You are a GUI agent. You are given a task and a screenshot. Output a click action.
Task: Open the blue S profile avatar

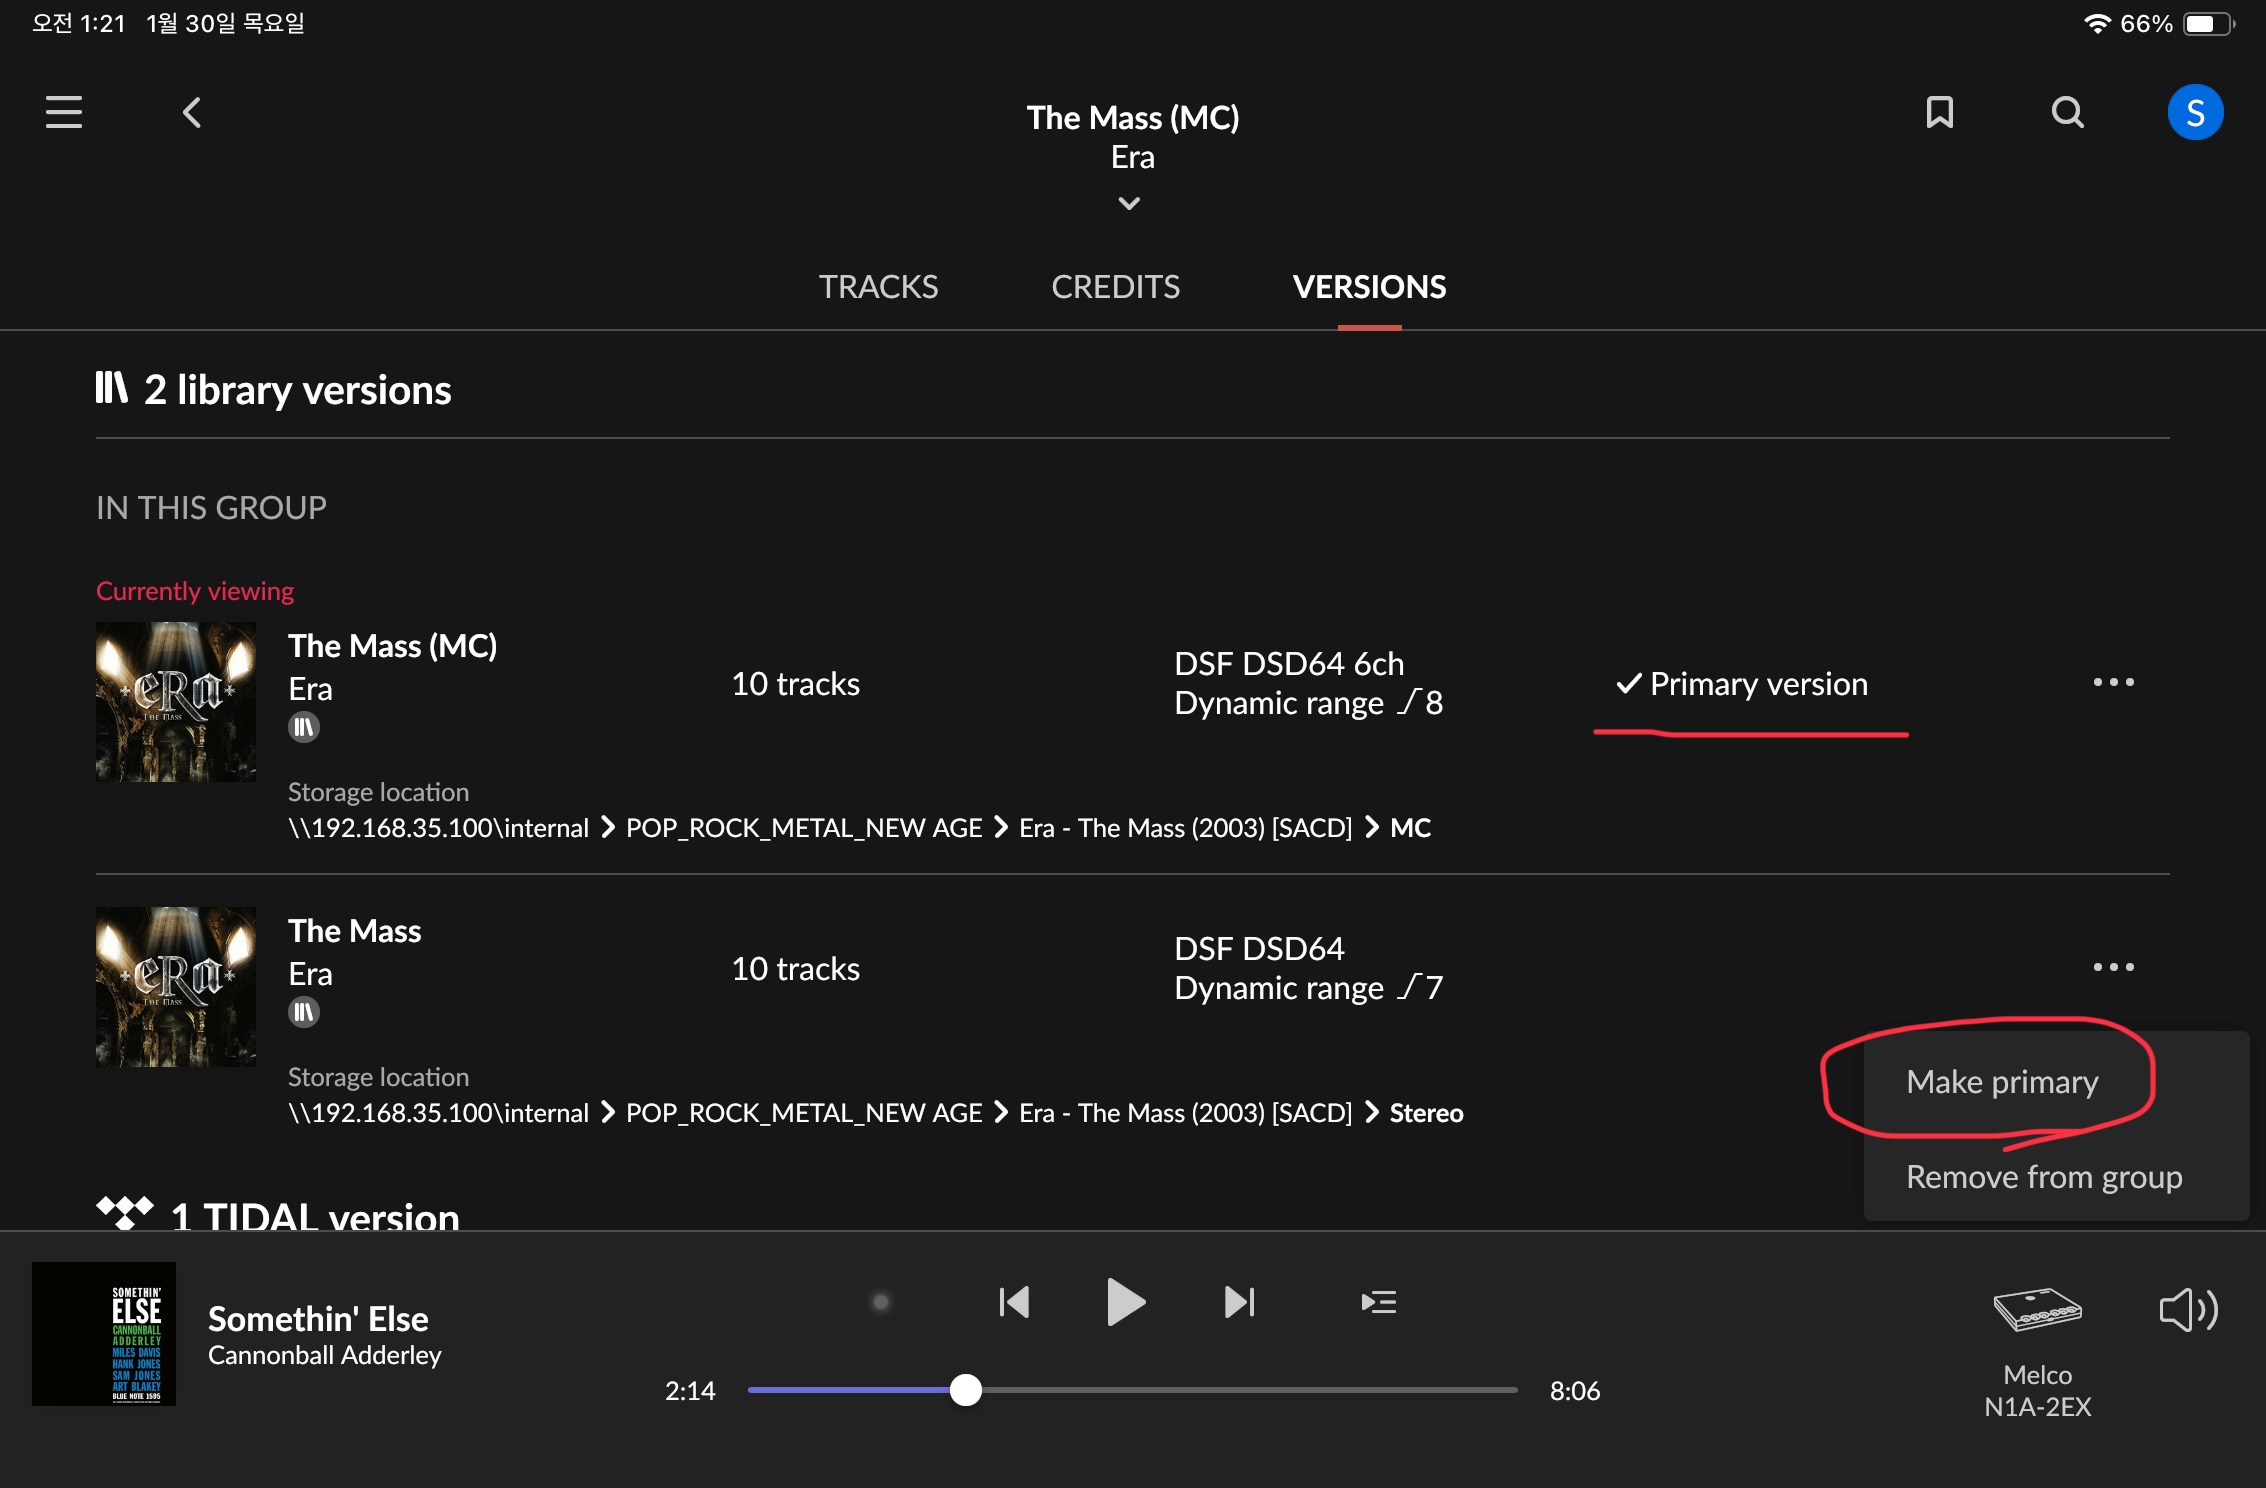pyautogui.click(x=2195, y=112)
